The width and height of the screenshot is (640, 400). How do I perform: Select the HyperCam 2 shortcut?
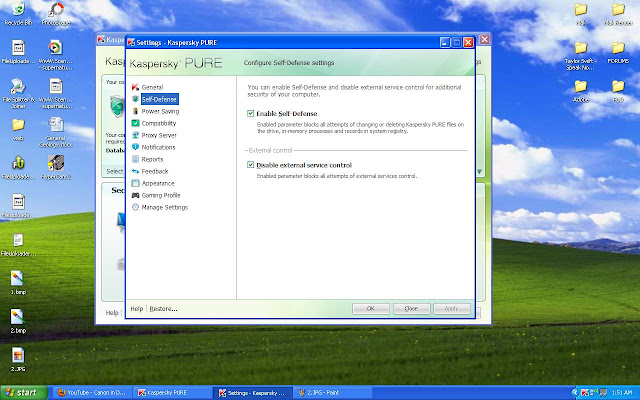[56, 167]
